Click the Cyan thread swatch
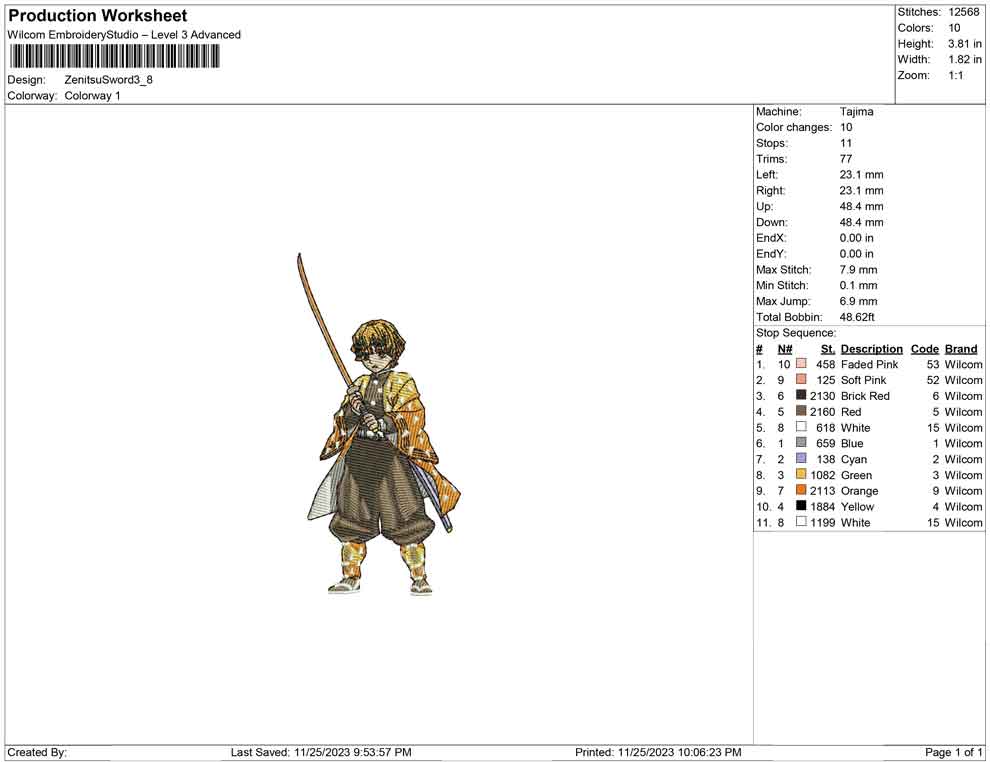 pos(801,458)
